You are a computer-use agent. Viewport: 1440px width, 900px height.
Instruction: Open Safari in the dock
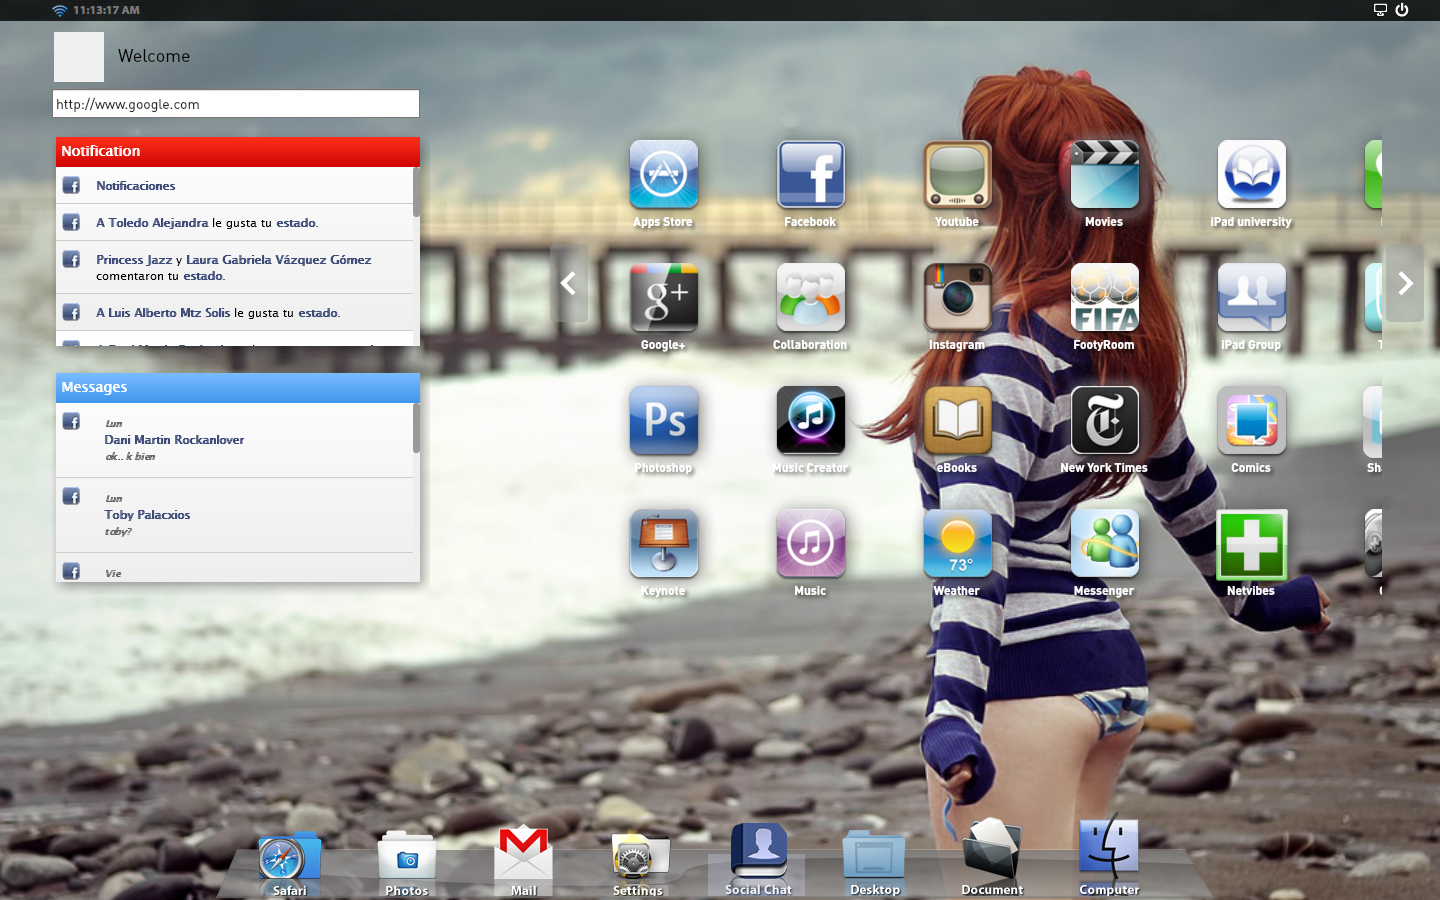[x=289, y=862]
